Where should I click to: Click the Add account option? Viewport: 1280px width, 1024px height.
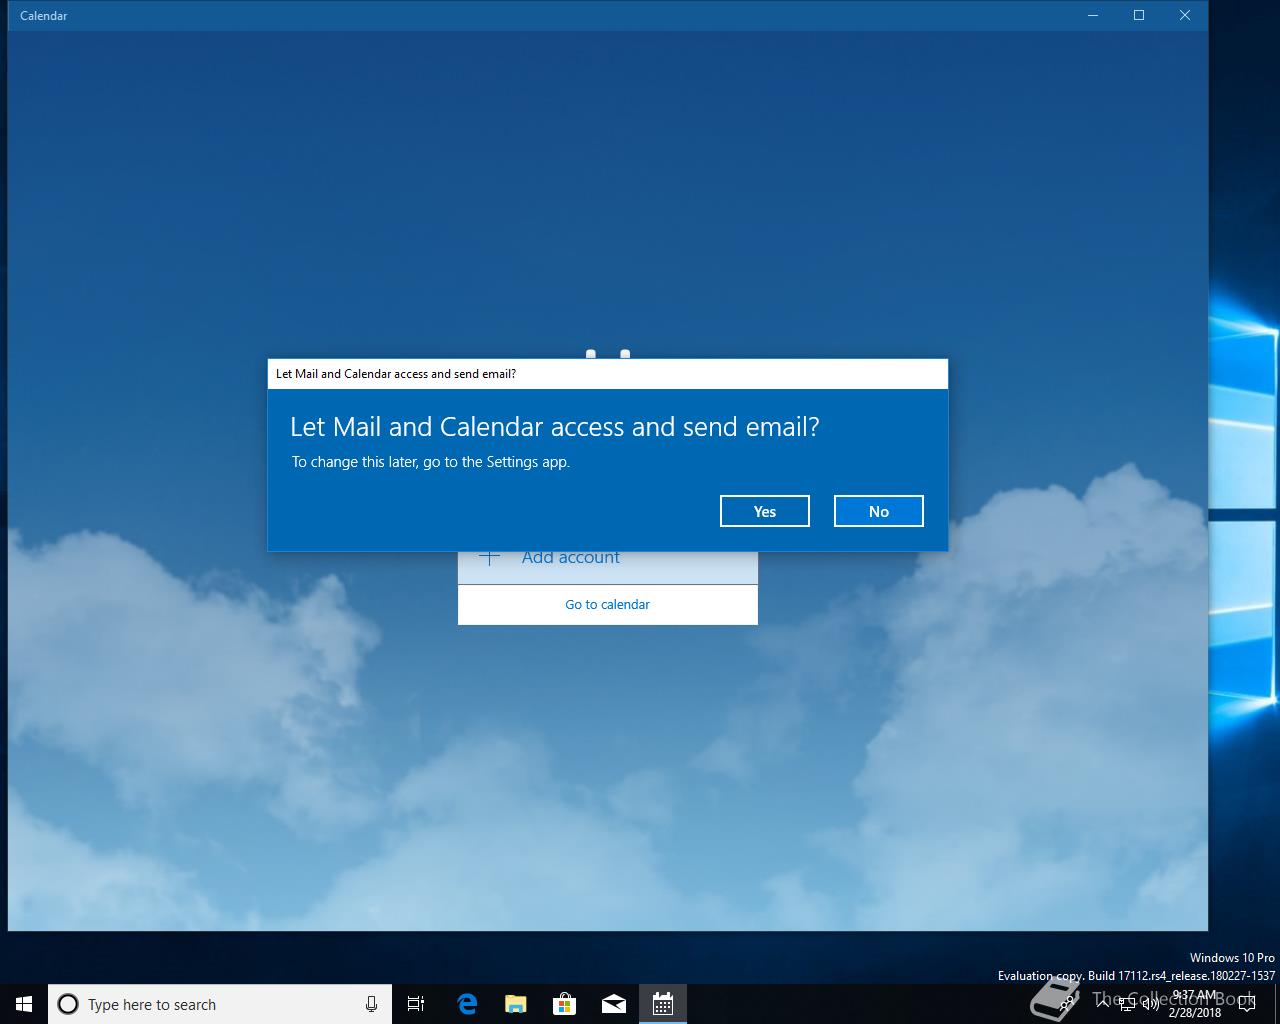click(x=607, y=566)
